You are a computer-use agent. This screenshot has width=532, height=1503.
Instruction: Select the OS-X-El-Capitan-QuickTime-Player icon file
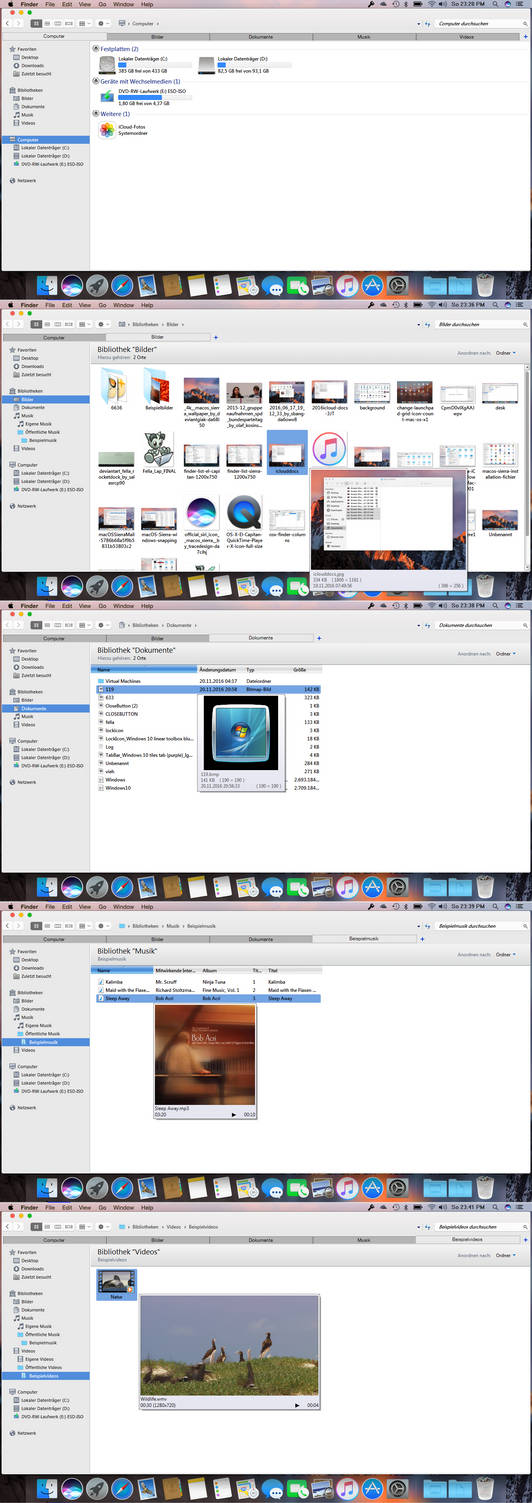pos(244,523)
